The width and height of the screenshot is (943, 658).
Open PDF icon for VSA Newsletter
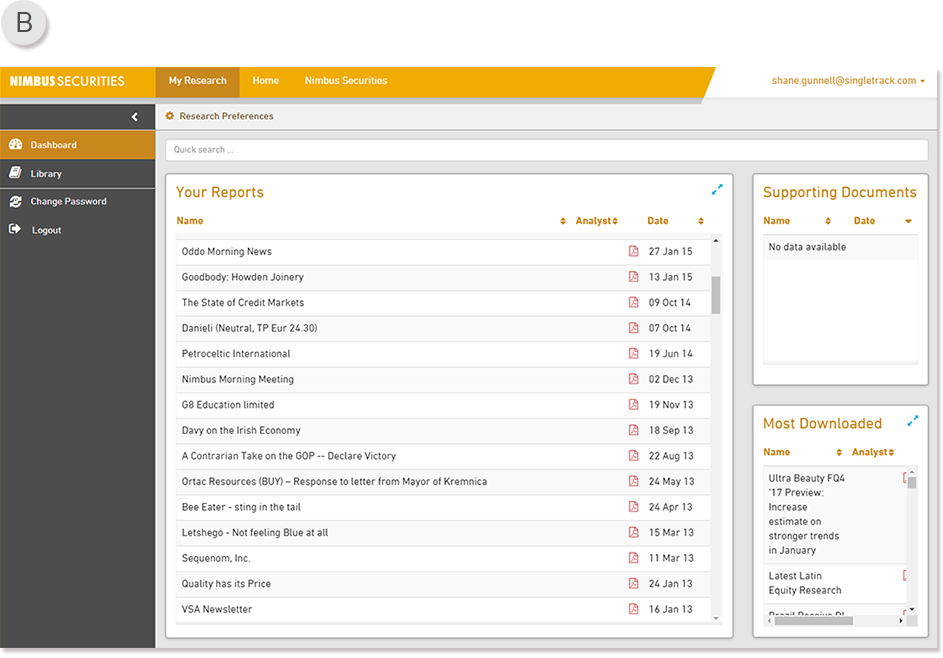click(633, 609)
